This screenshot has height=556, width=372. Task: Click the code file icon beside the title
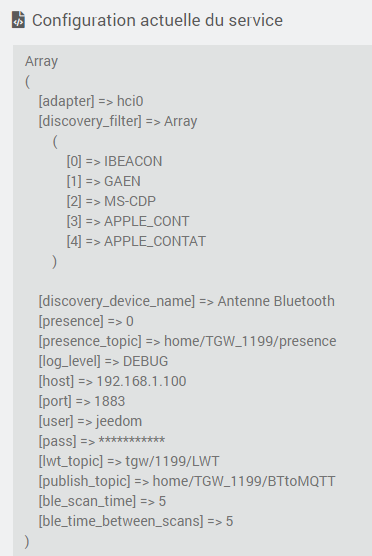[18, 20]
